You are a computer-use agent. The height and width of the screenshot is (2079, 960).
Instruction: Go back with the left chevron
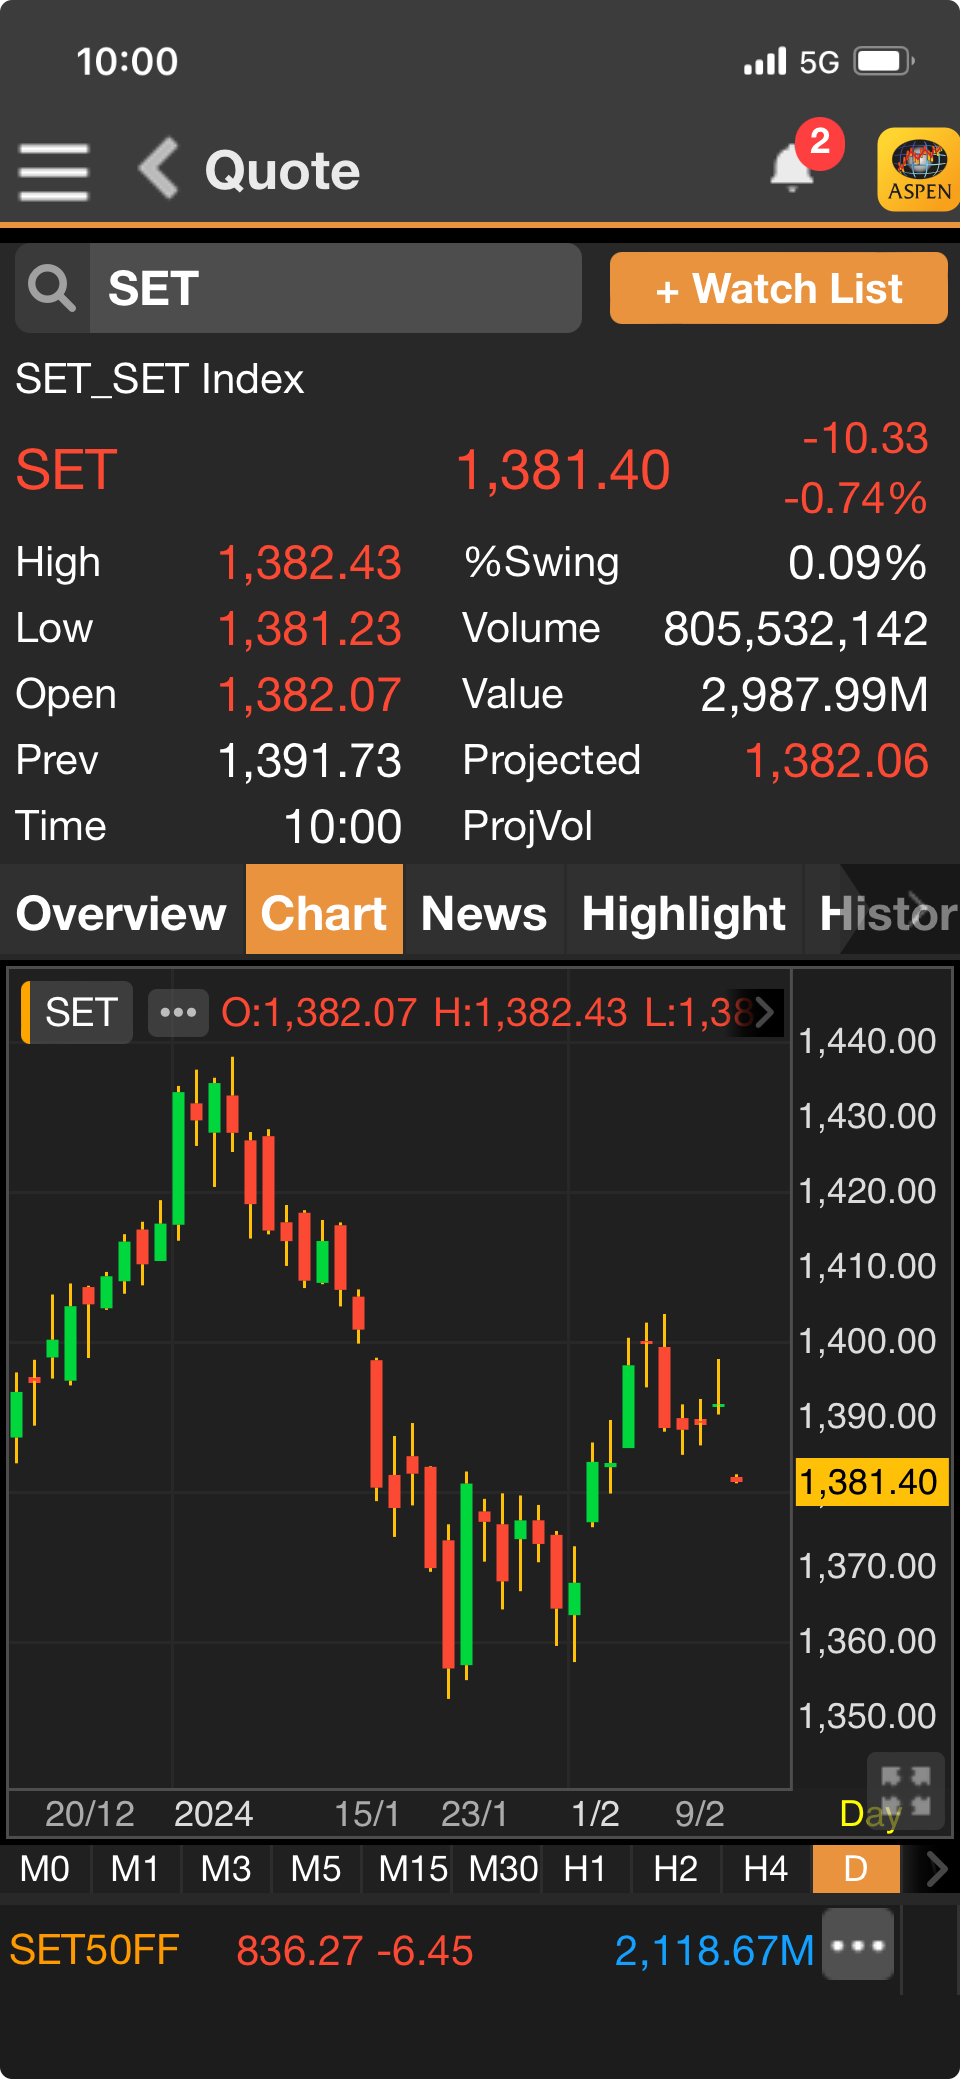coord(158,168)
